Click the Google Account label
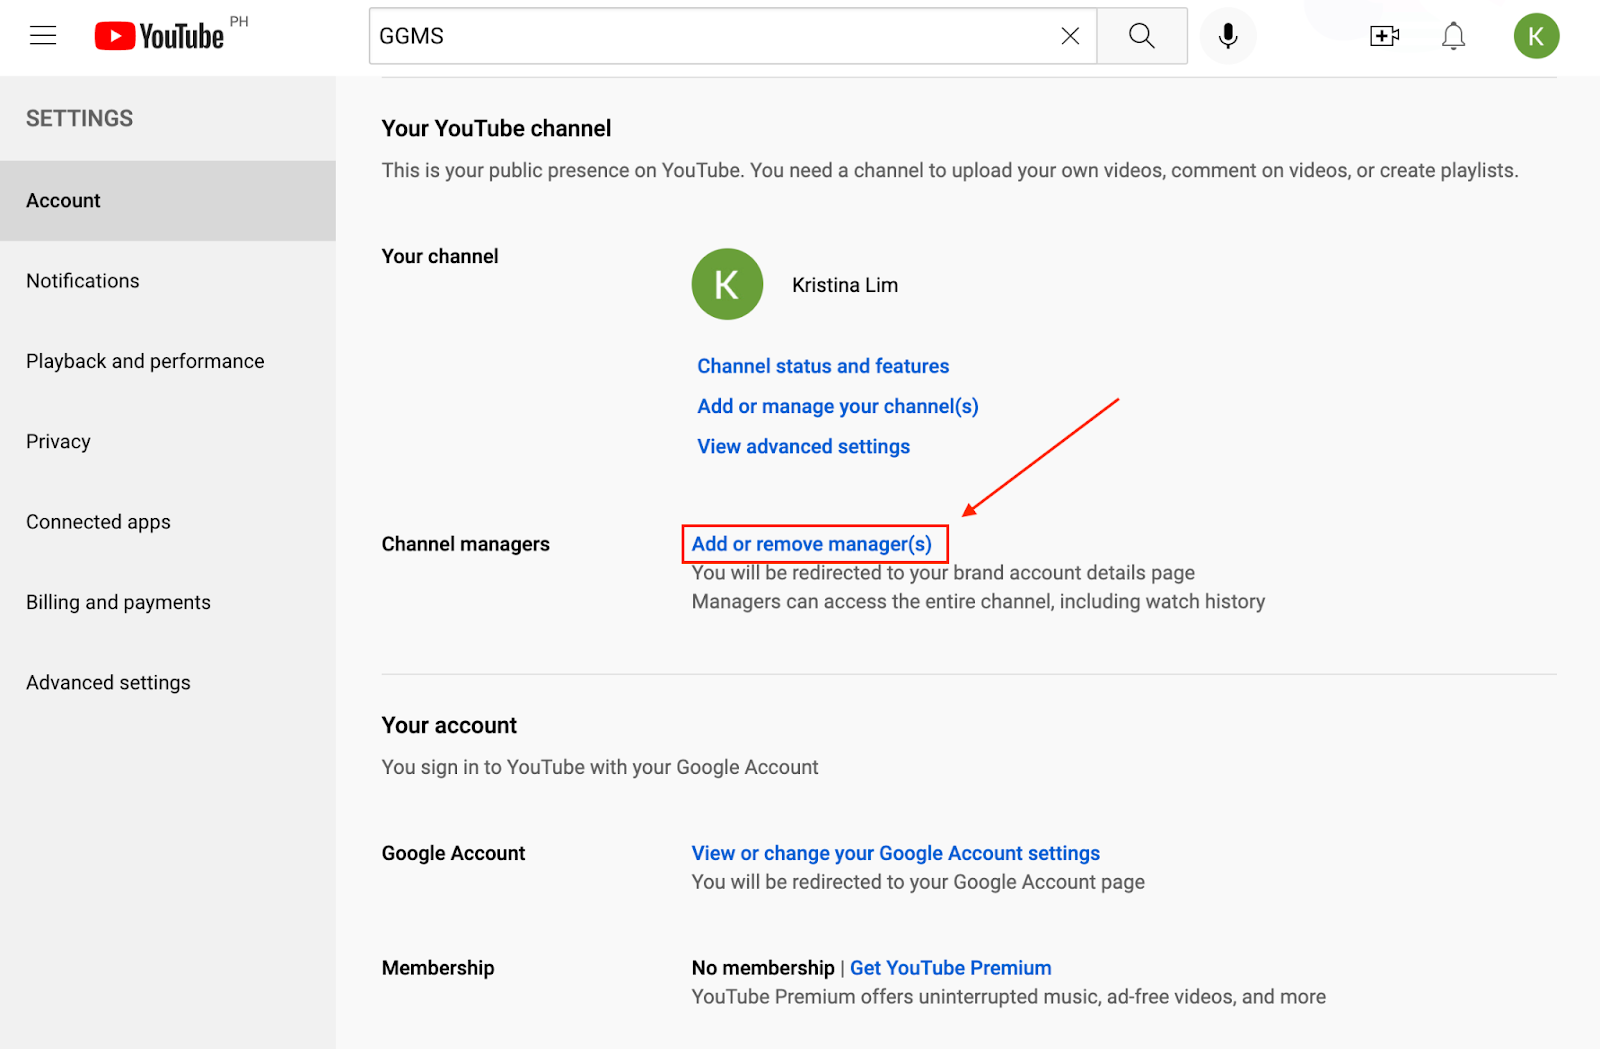The width and height of the screenshot is (1600, 1049). 453,853
